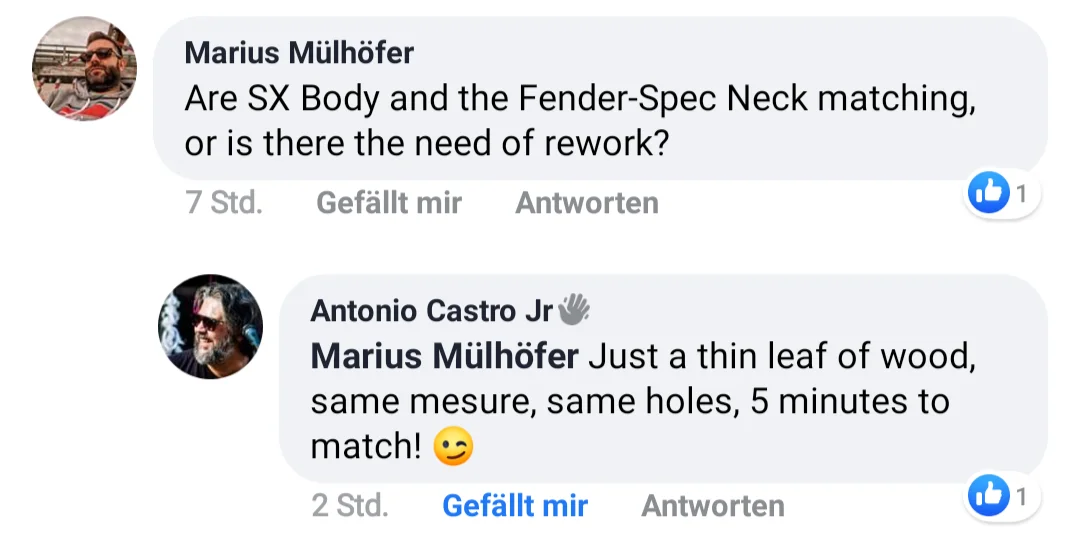
Task: Click the bold Marius Mülhöfer mention in reply
Action: [444, 357]
